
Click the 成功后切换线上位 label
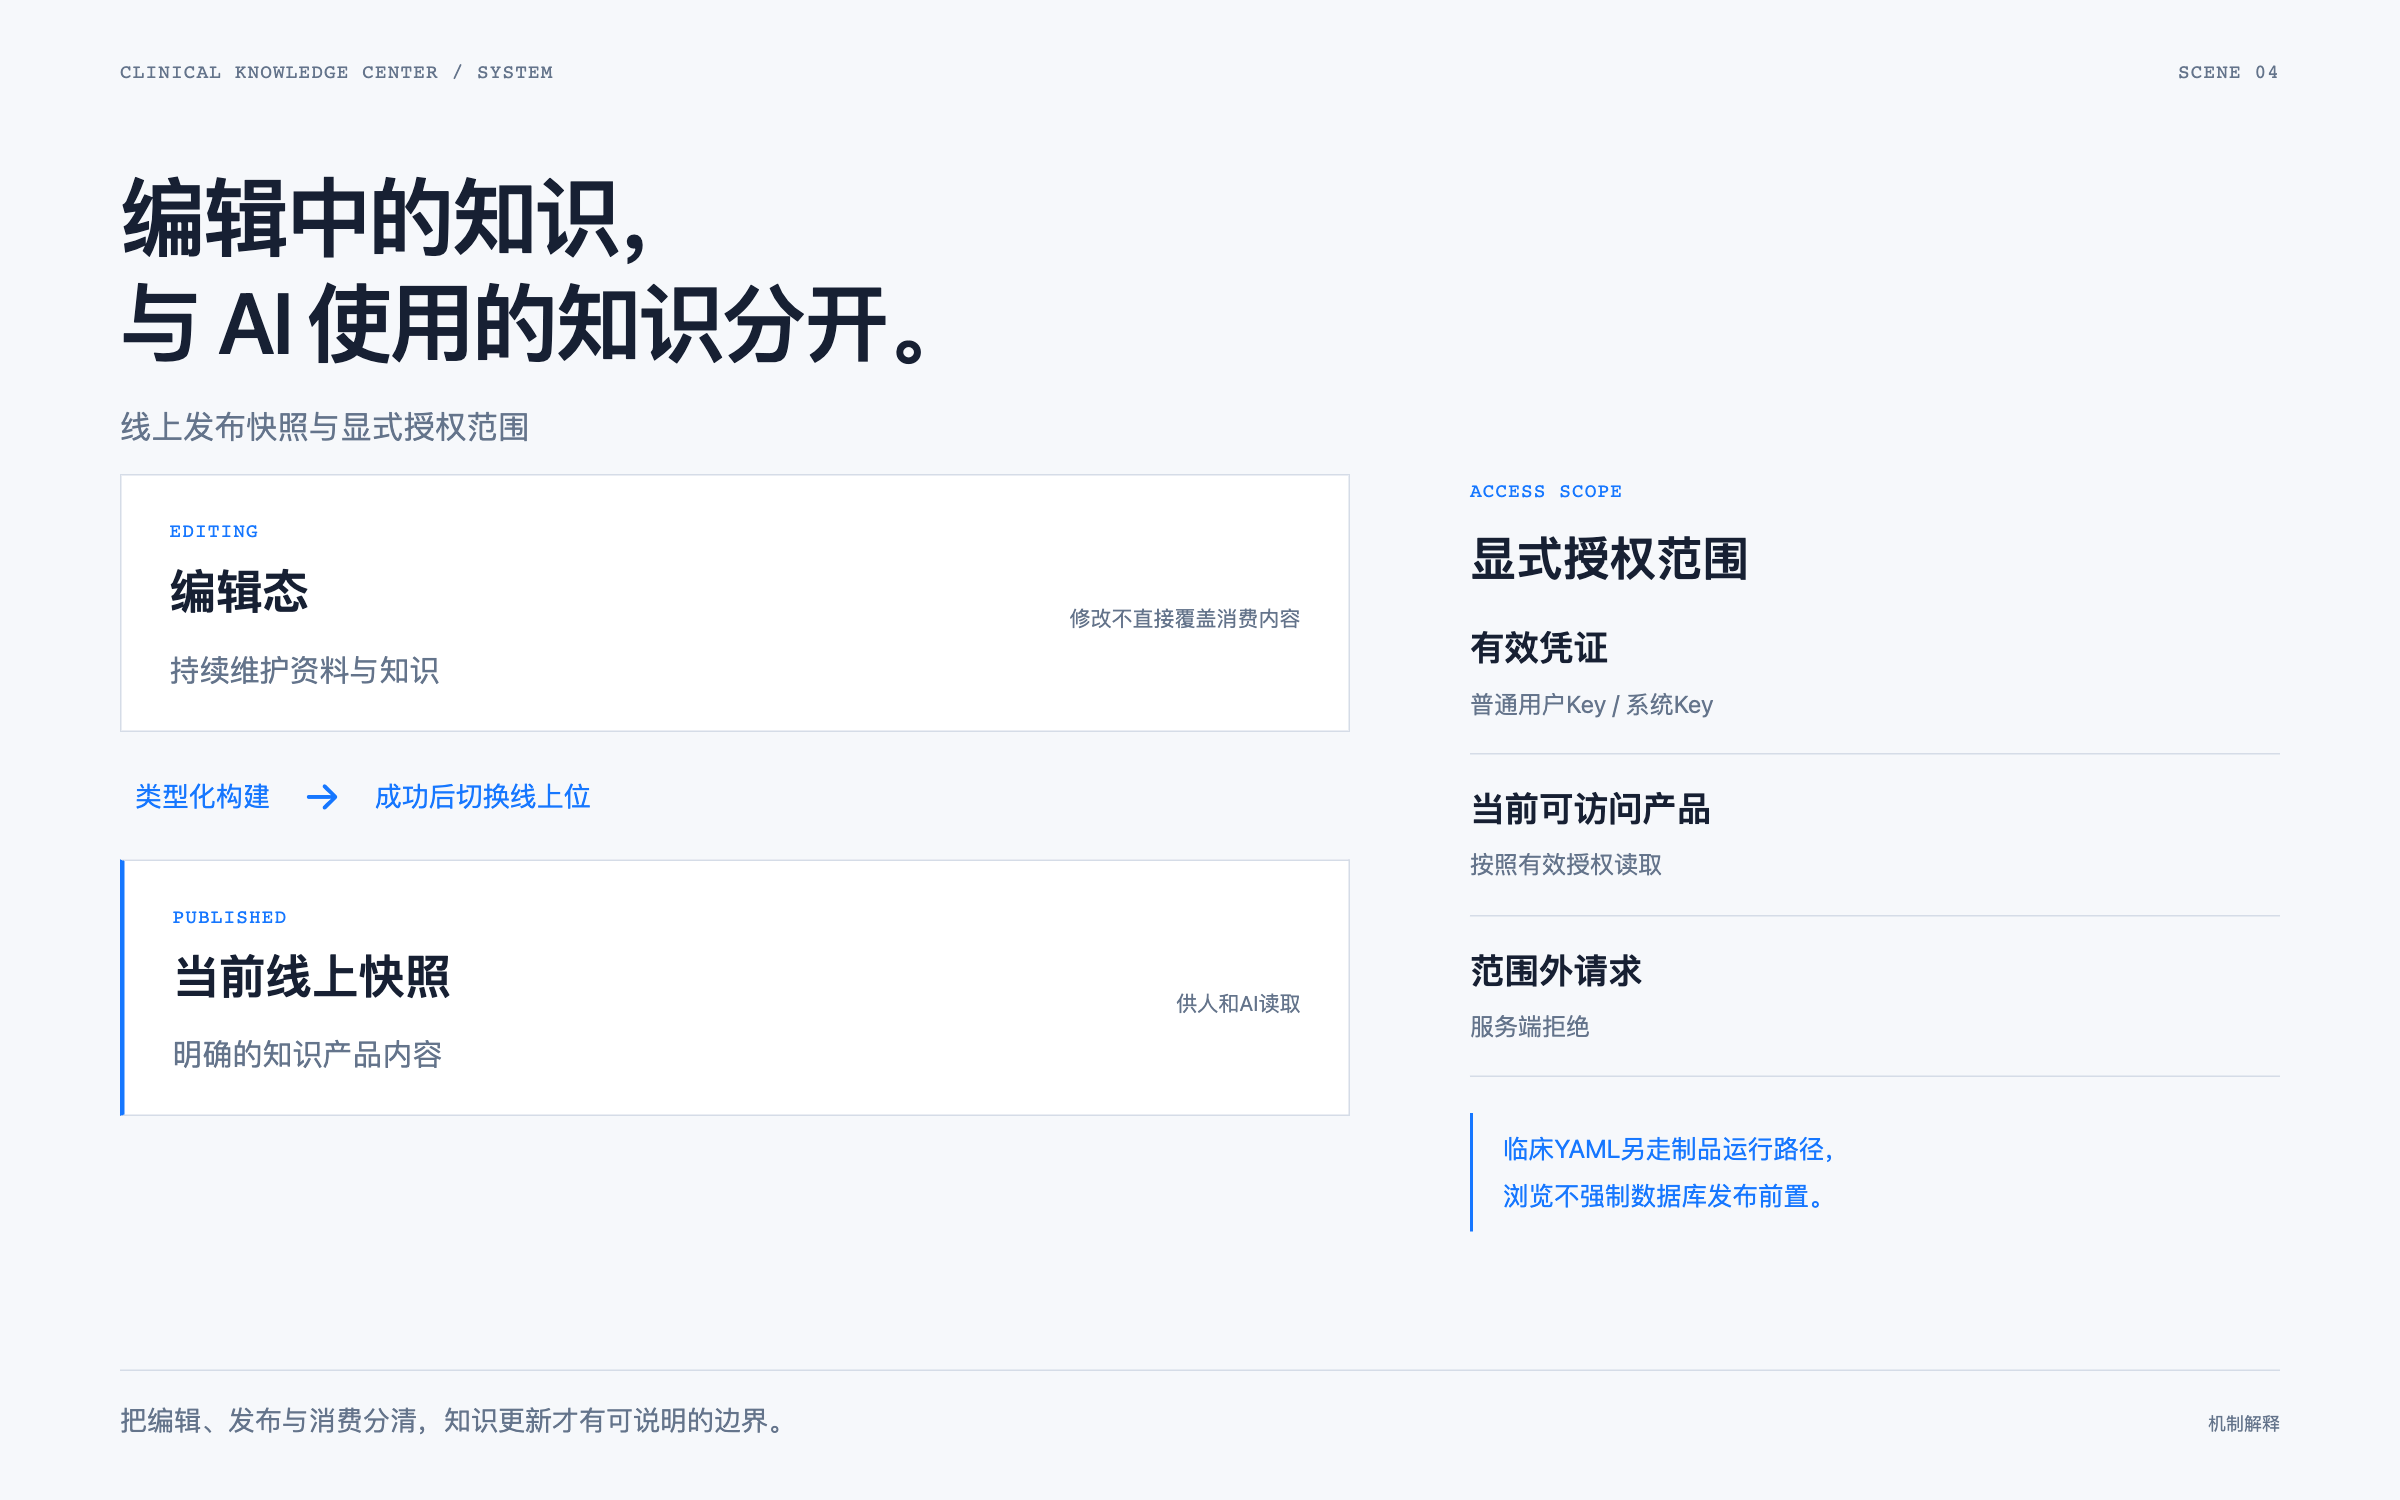point(483,797)
